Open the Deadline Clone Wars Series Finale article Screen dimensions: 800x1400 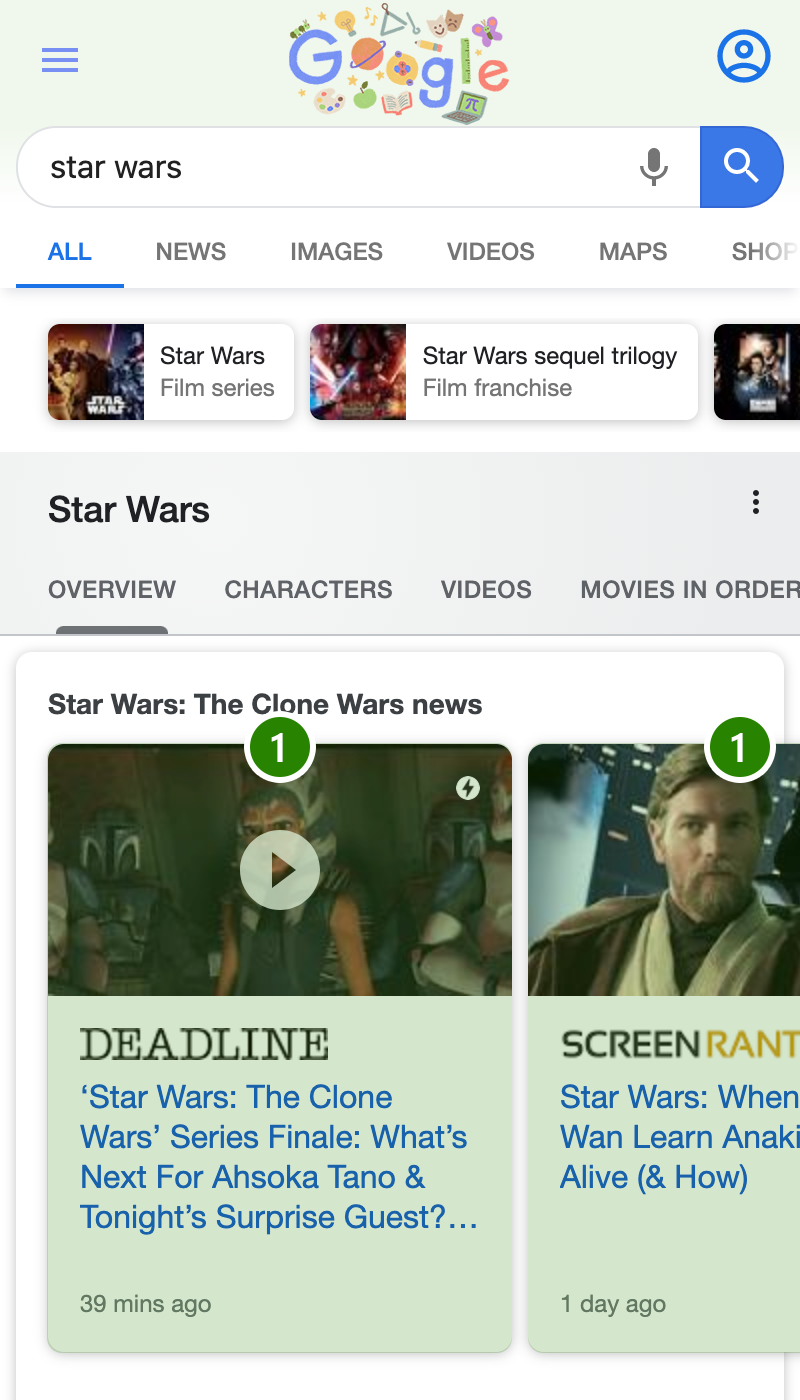click(x=279, y=1157)
